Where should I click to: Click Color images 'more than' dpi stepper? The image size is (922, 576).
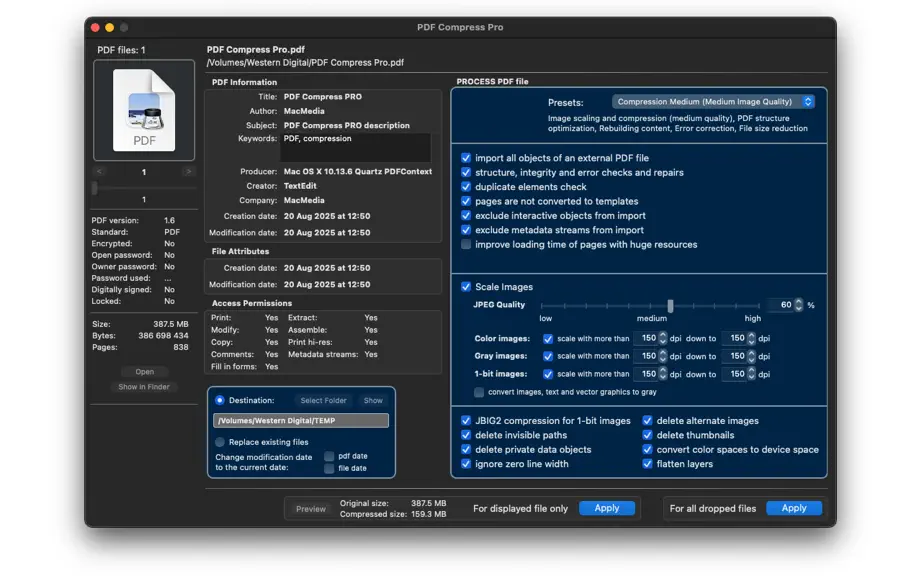click(x=663, y=339)
